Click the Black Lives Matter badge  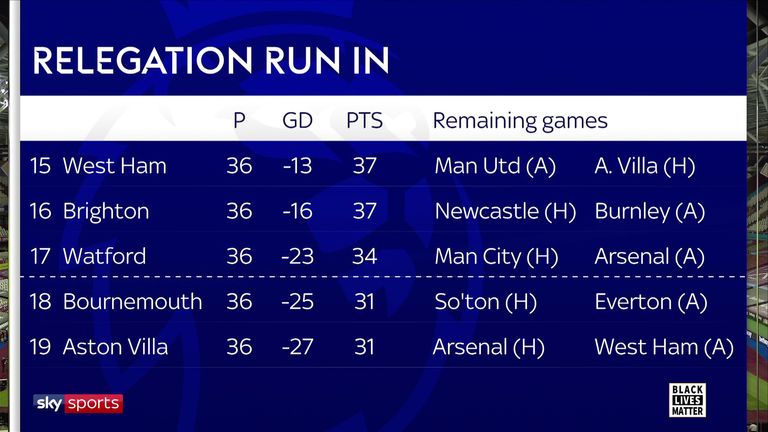coord(689,398)
